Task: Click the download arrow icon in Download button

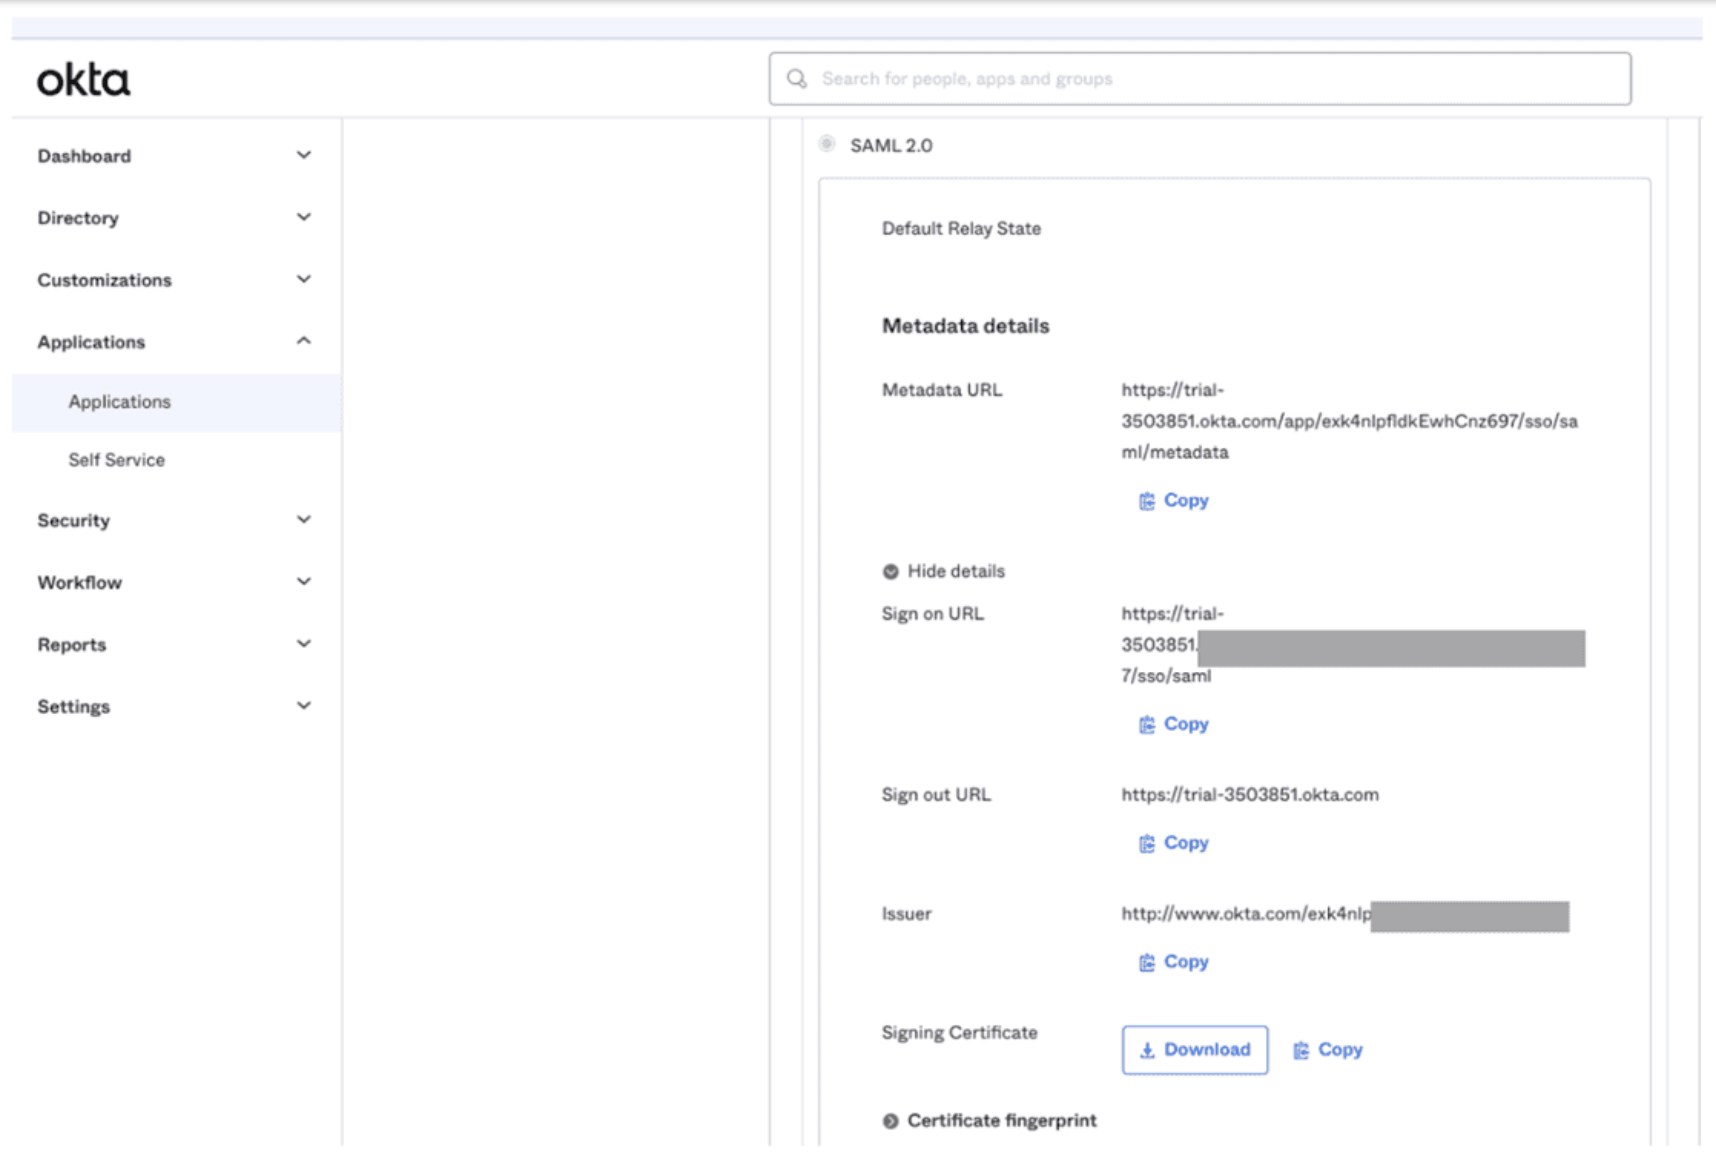Action: click(x=1148, y=1050)
